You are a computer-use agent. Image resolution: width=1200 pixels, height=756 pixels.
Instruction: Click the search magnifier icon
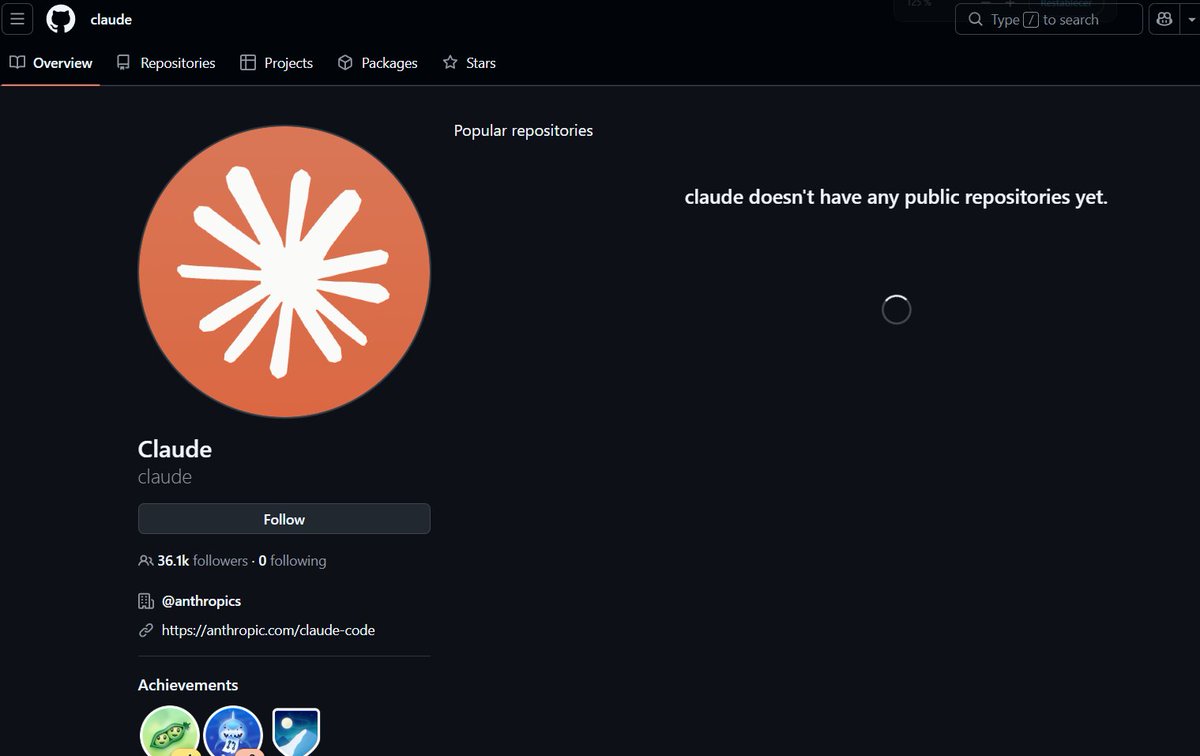coord(976,19)
